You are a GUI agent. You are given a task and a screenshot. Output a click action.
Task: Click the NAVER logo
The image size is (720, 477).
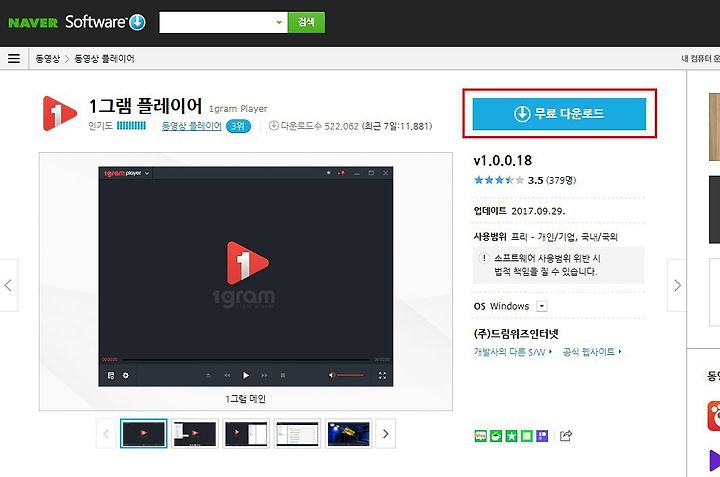[x=33, y=22]
